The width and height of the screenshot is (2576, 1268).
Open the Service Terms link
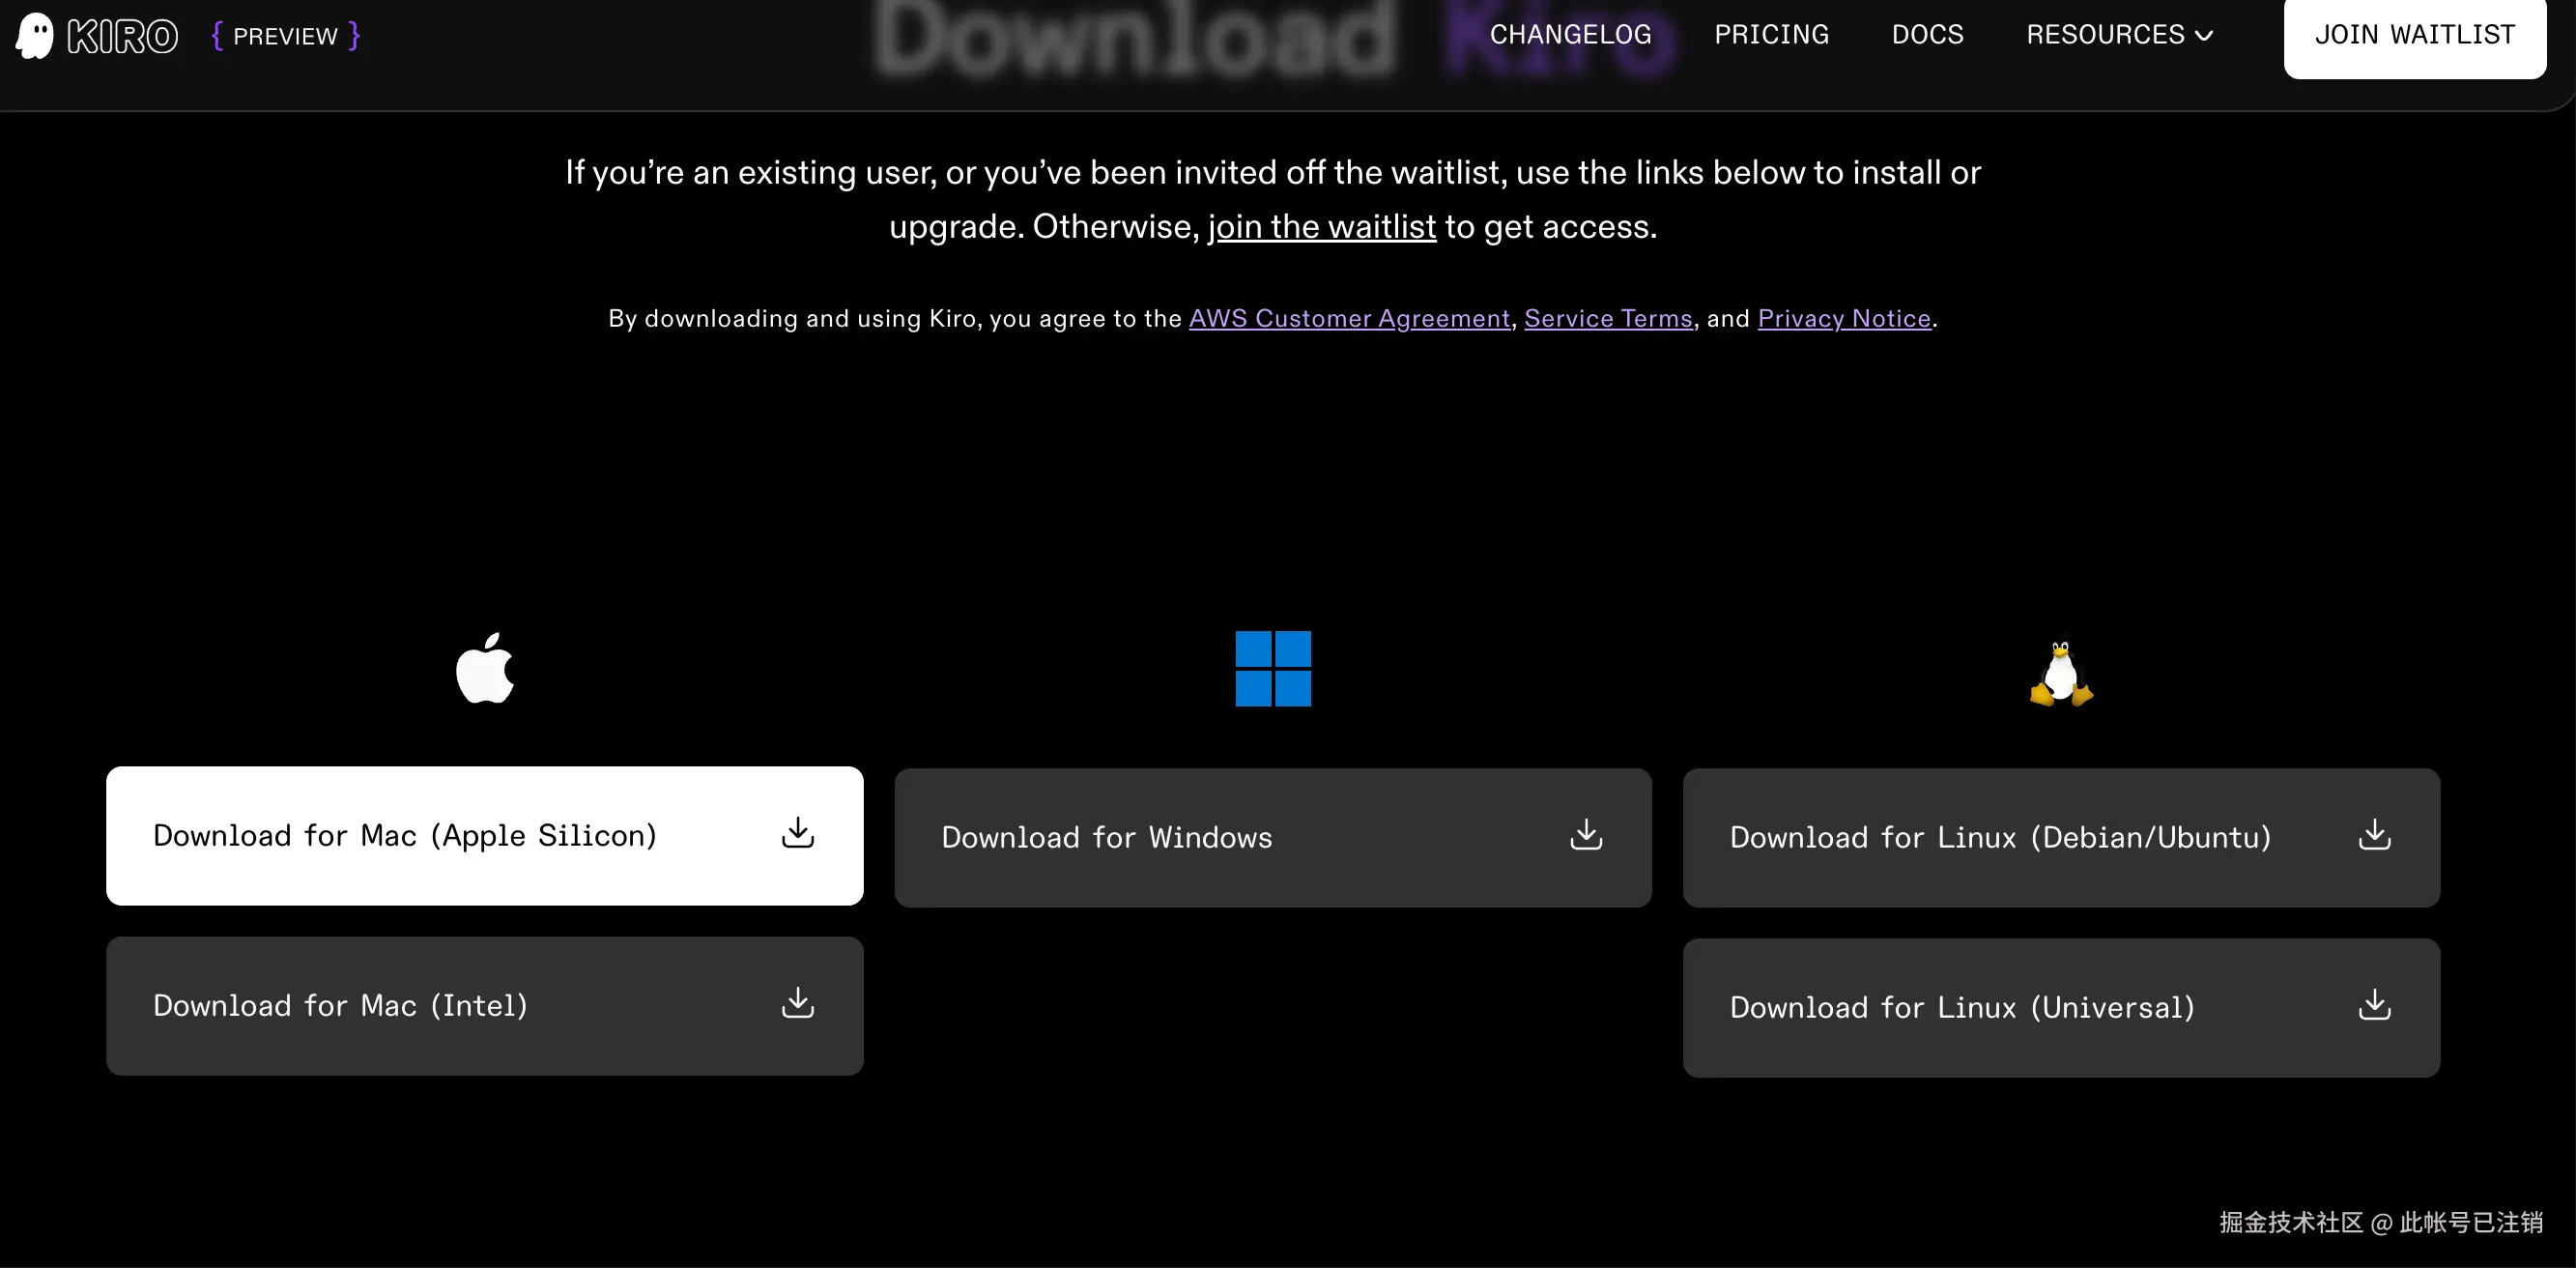[x=1608, y=318]
